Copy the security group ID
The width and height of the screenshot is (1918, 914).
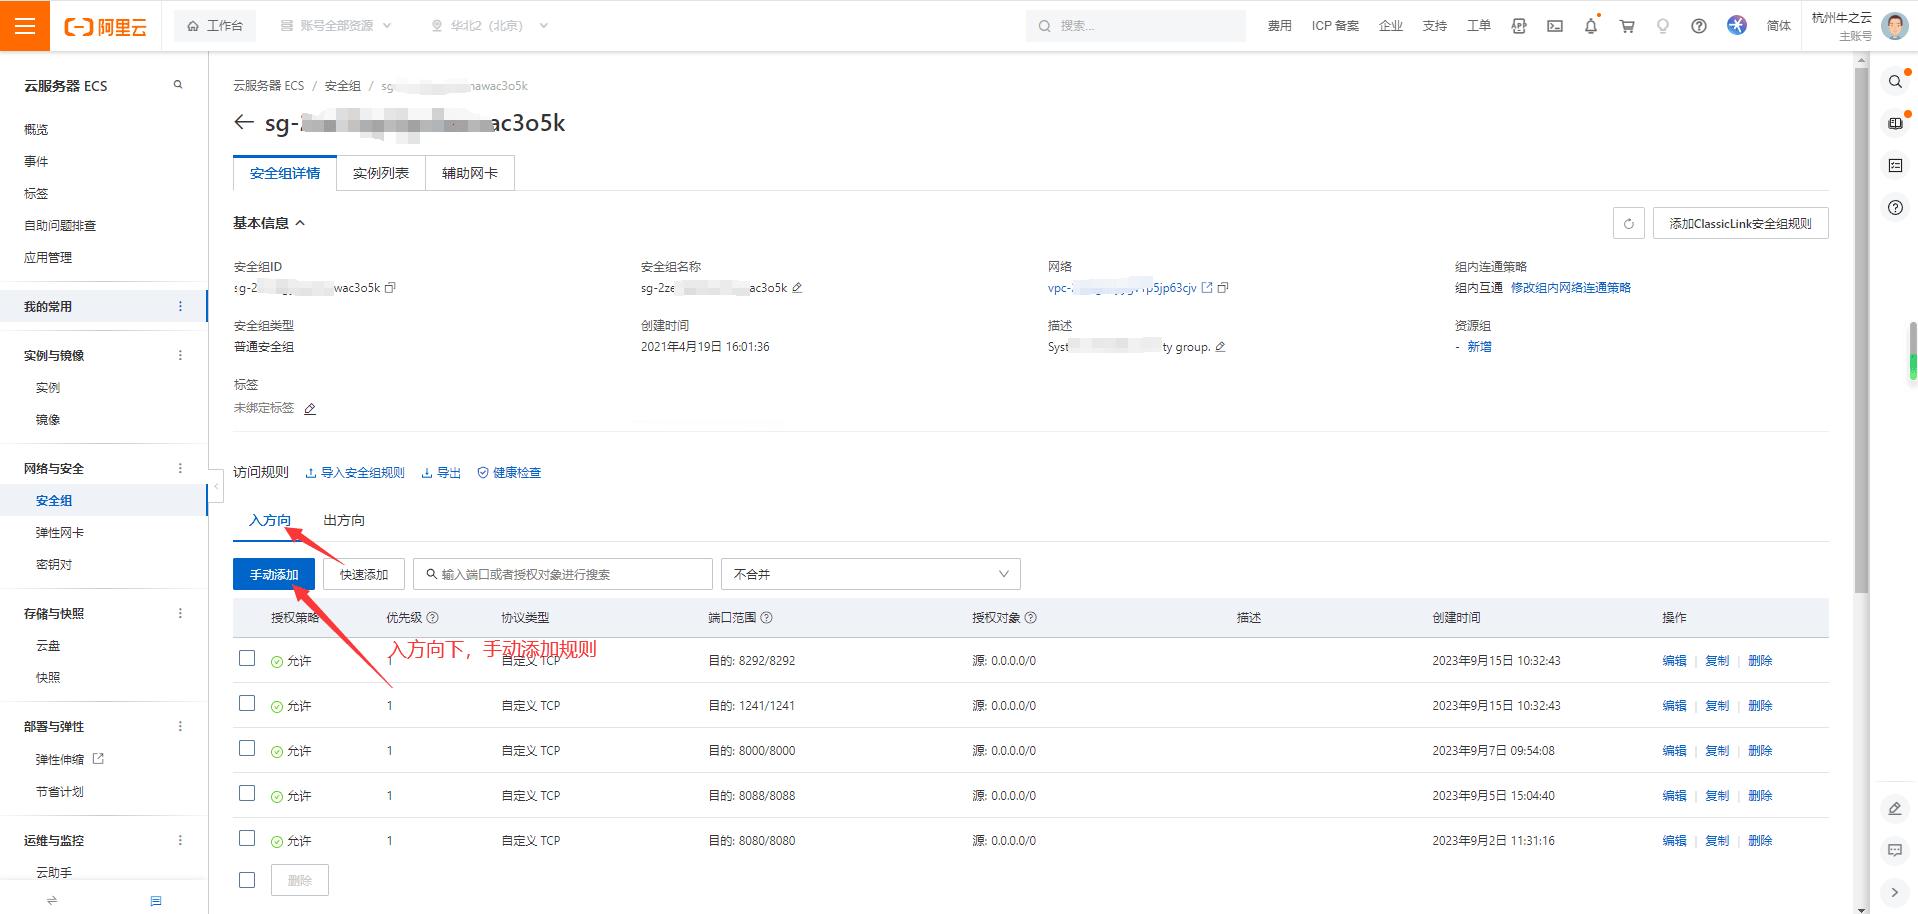(x=391, y=288)
